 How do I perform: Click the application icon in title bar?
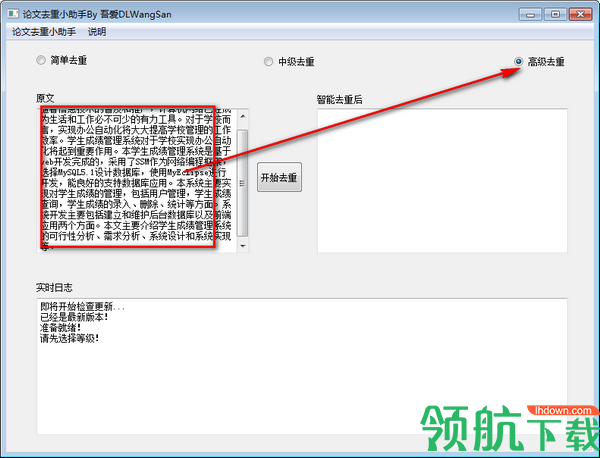tap(13, 14)
